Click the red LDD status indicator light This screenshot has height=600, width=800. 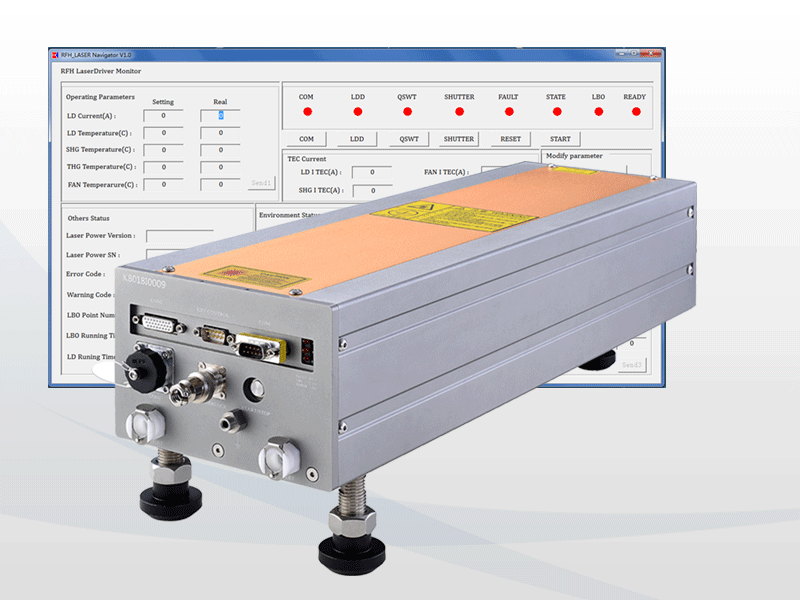pos(358,112)
